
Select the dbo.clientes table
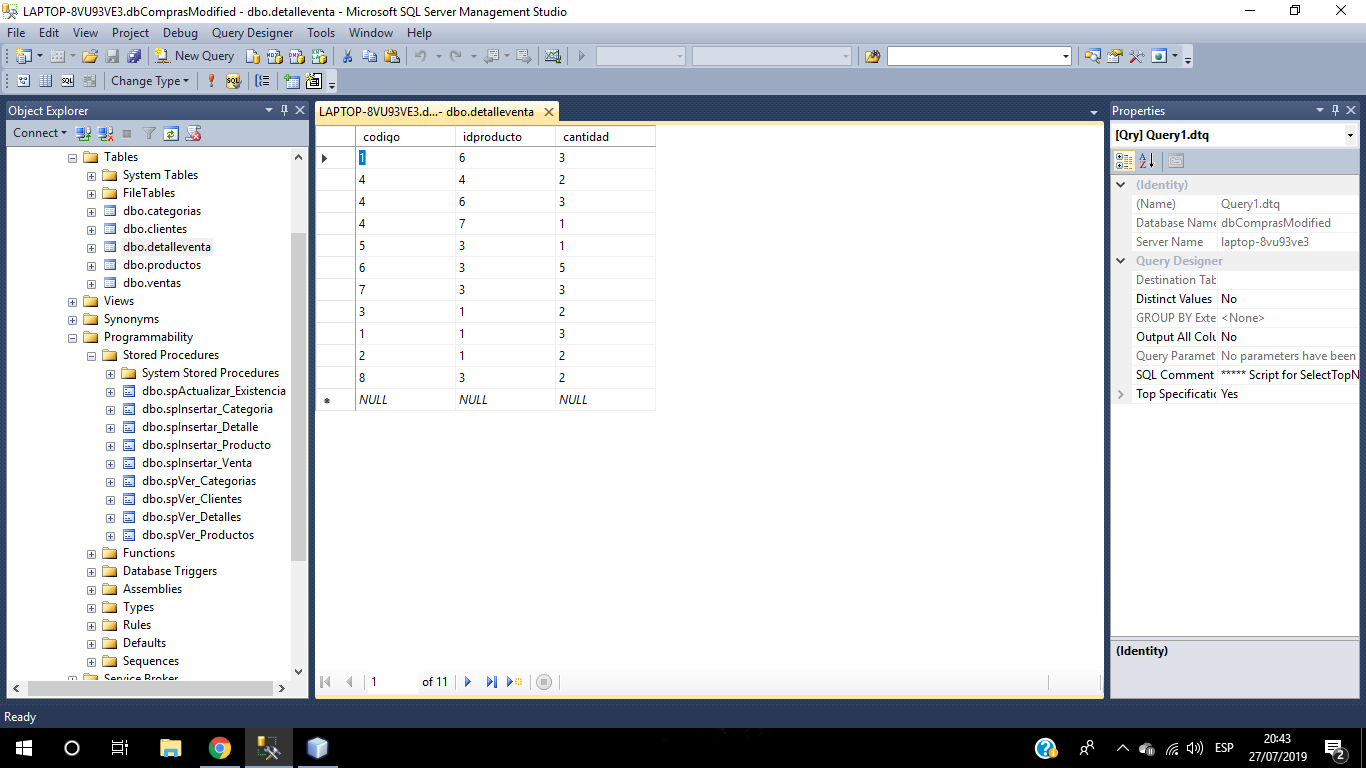click(155, 229)
